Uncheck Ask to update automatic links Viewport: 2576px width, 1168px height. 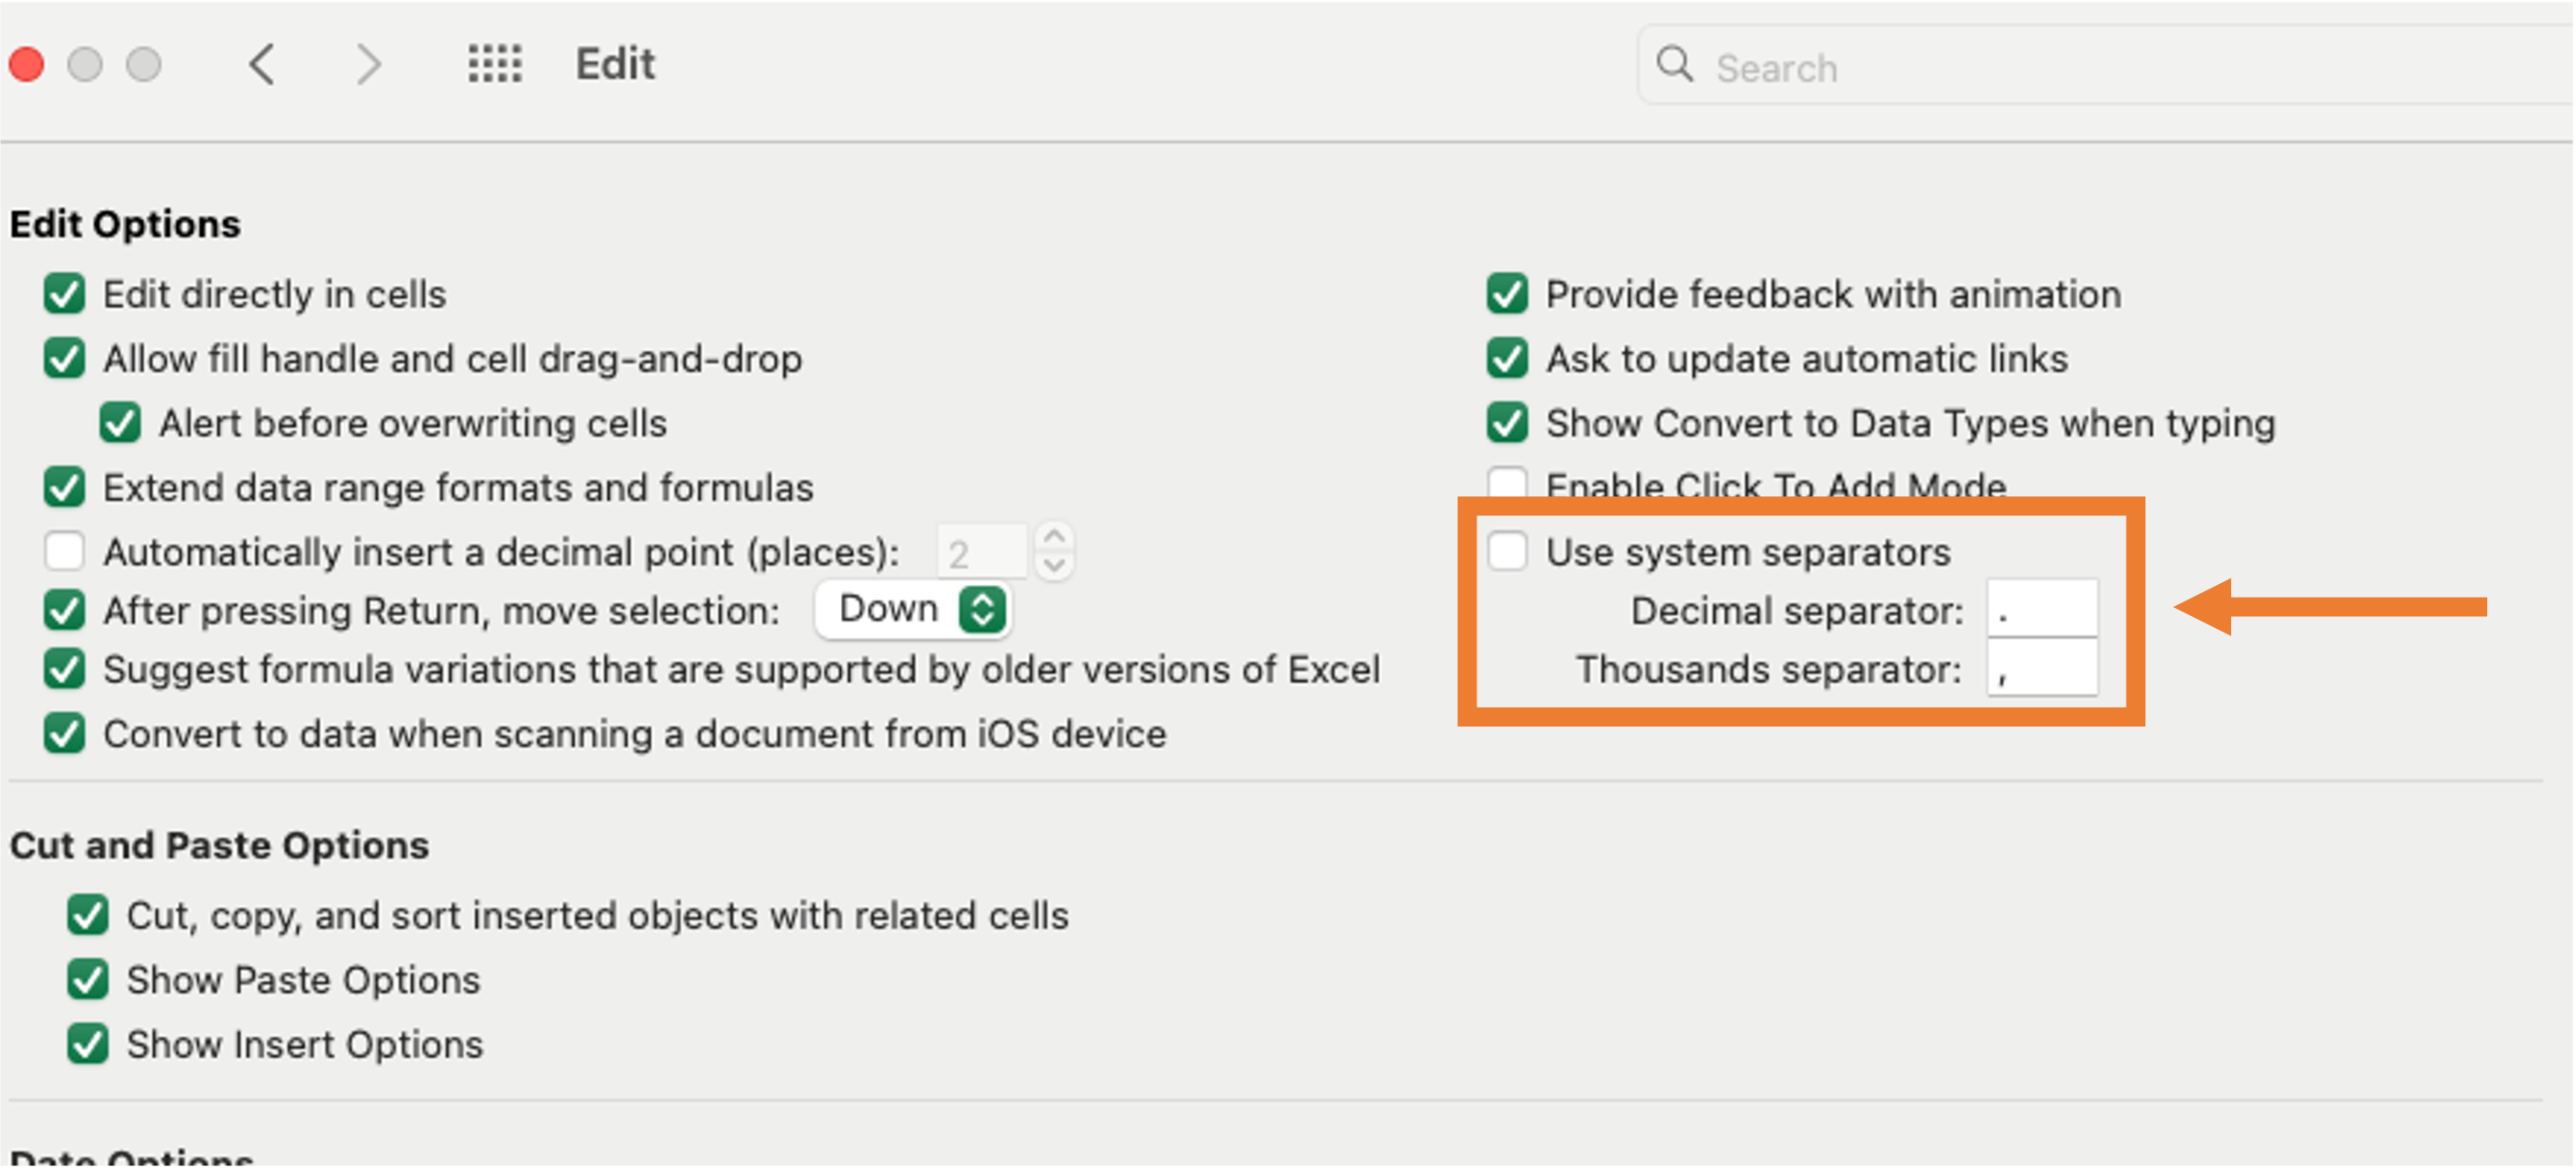tap(1507, 359)
